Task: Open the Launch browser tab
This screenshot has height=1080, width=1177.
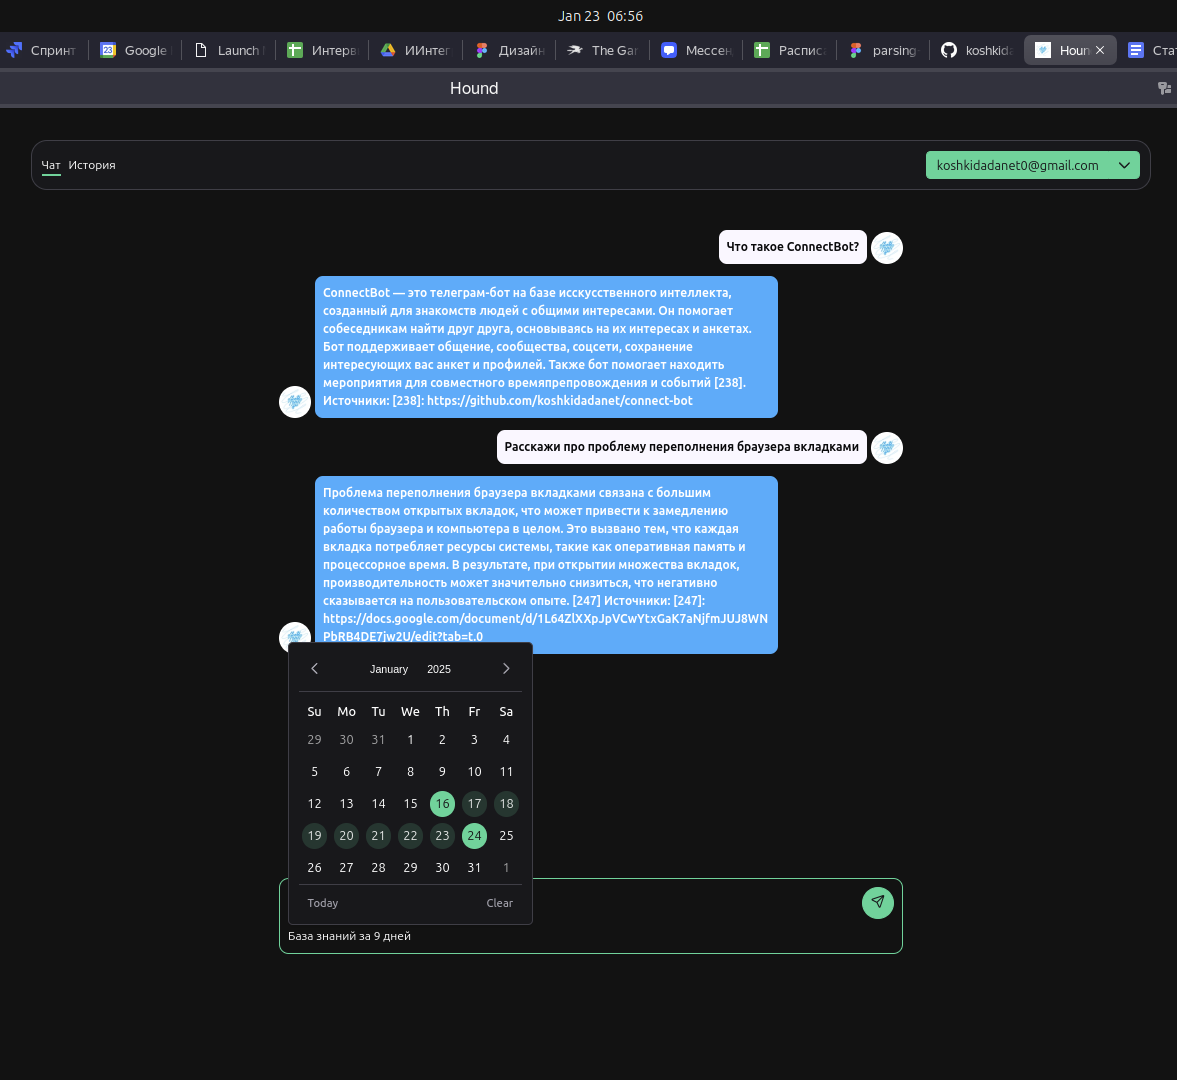Action: (228, 50)
